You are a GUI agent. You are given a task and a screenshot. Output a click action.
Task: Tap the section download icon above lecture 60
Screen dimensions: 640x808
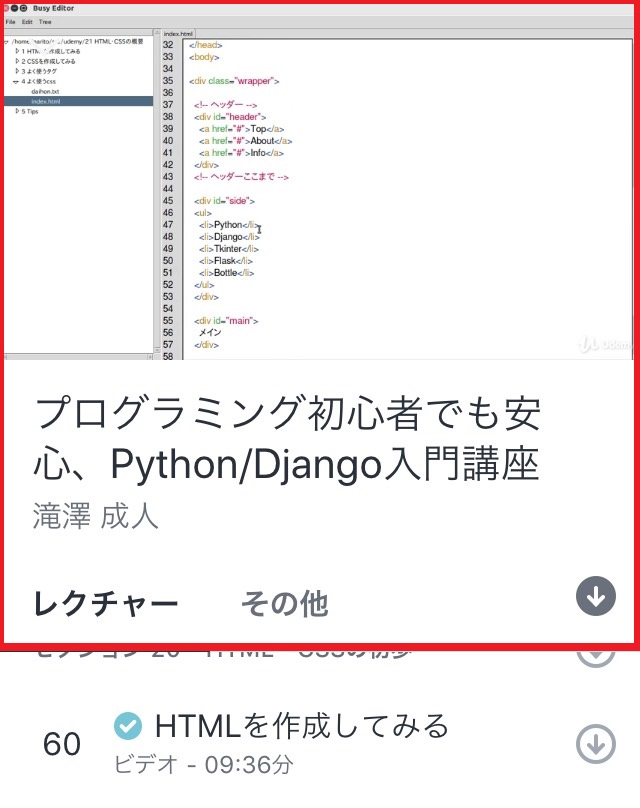point(595,654)
